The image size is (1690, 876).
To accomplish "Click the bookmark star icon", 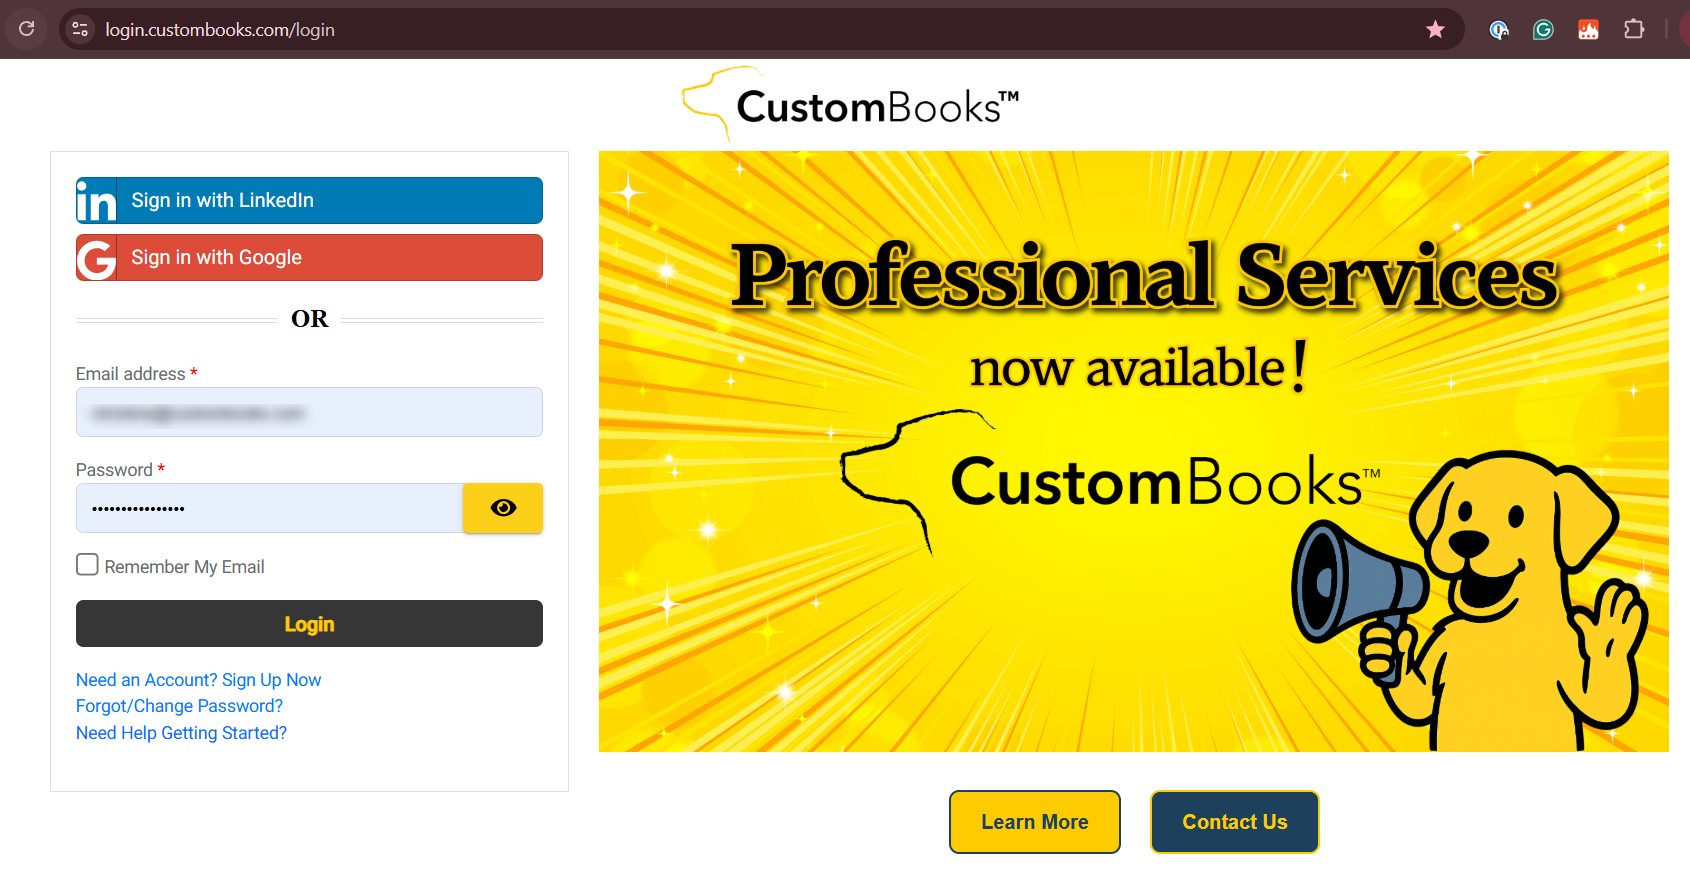I will [x=1435, y=29].
